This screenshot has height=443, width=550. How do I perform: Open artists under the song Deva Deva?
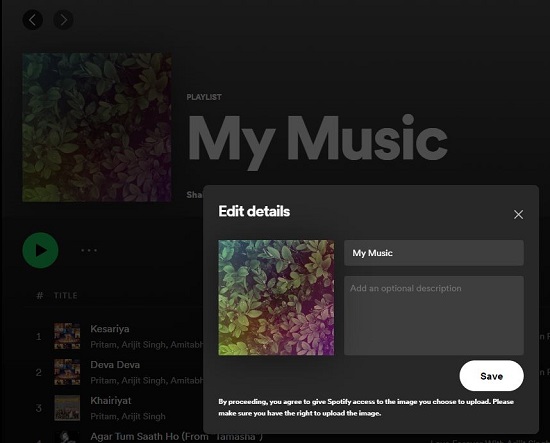(147, 381)
